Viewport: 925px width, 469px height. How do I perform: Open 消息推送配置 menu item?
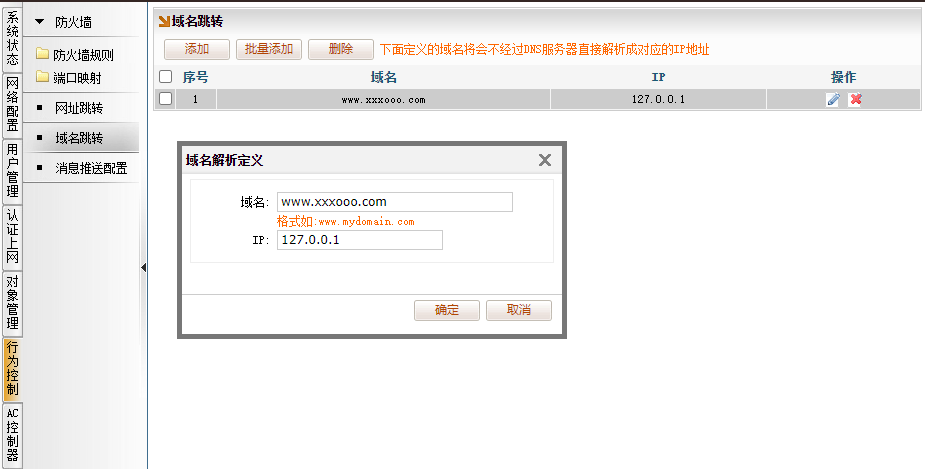[90, 168]
